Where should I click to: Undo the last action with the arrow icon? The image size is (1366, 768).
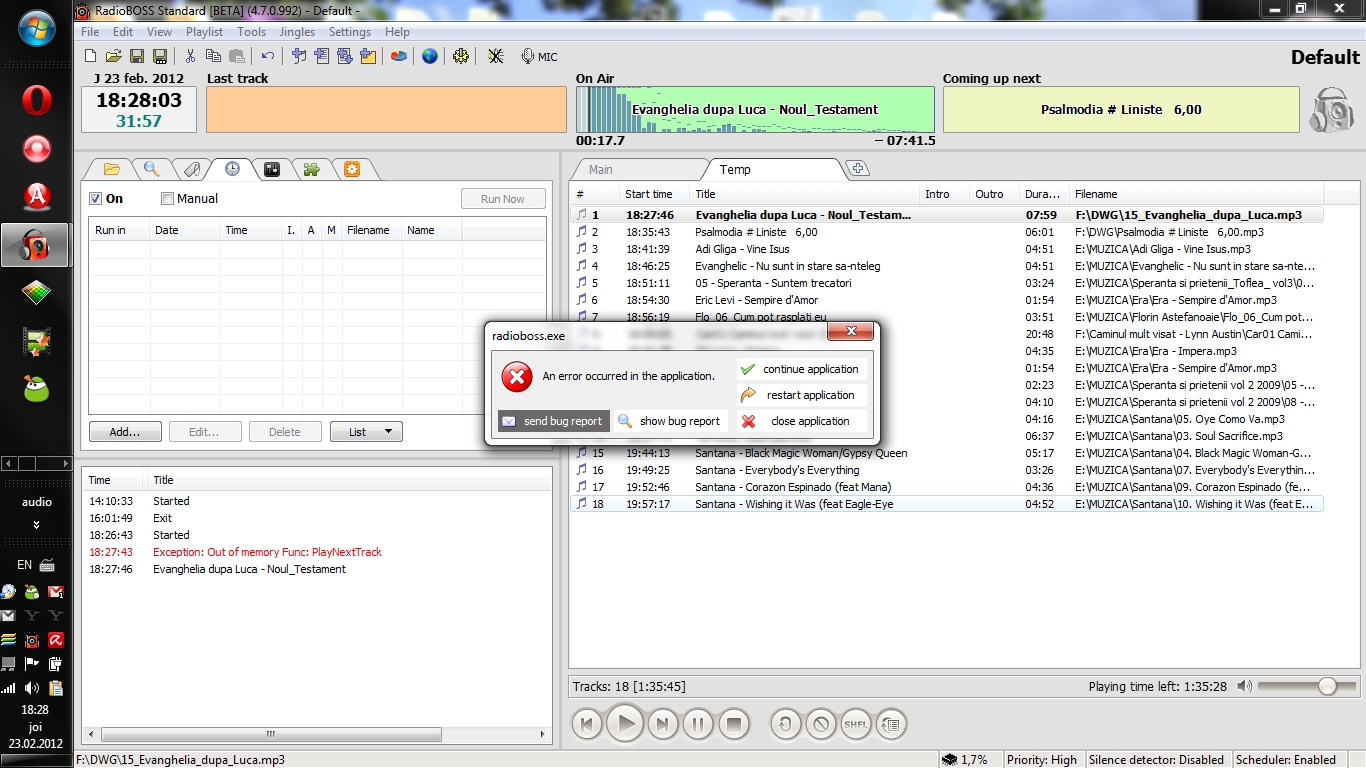coord(267,56)
